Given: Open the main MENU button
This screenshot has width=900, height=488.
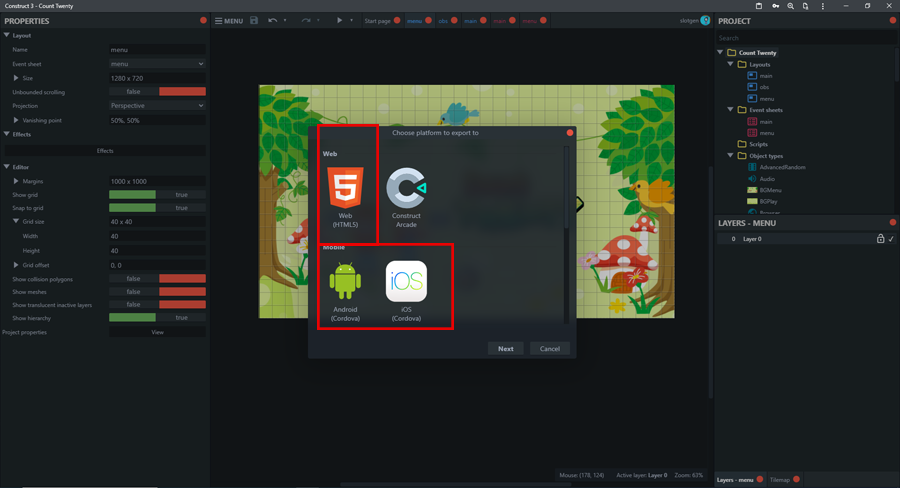Looking at the screenshot, I should point(229,21).
